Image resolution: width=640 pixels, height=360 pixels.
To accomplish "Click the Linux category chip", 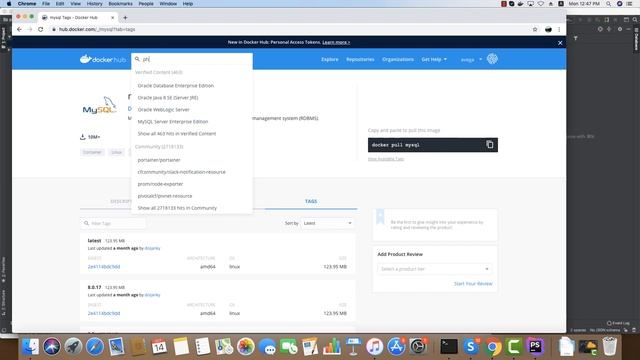I will 116,152.
